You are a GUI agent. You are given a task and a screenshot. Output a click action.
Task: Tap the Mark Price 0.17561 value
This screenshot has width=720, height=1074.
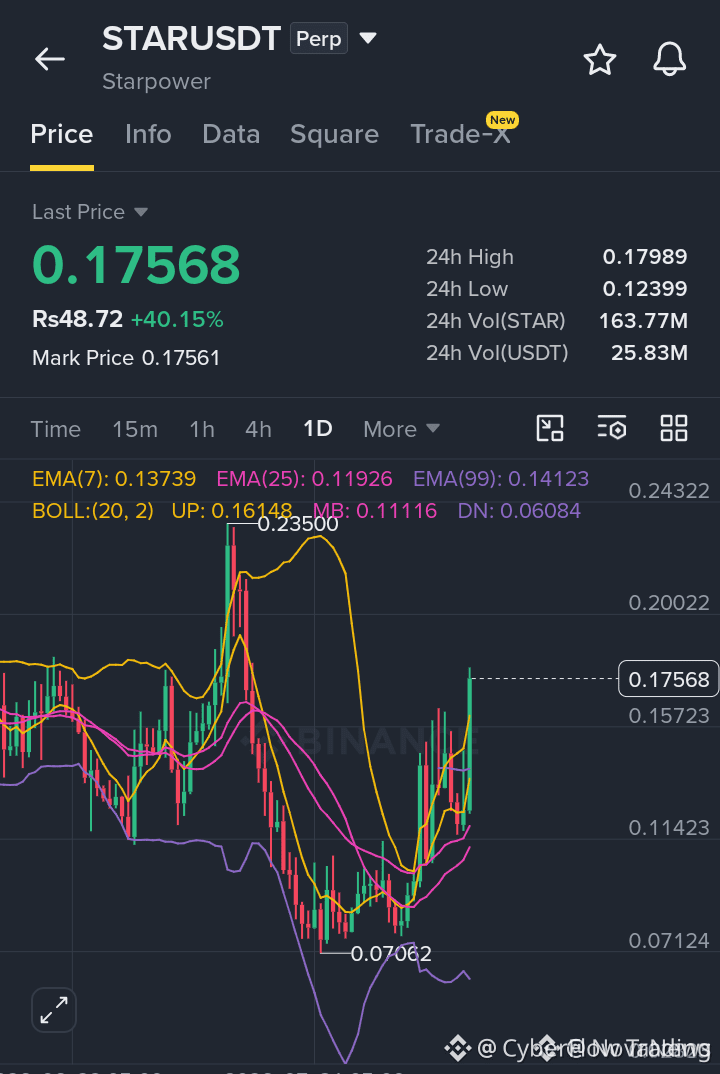(x=126, y=358)
